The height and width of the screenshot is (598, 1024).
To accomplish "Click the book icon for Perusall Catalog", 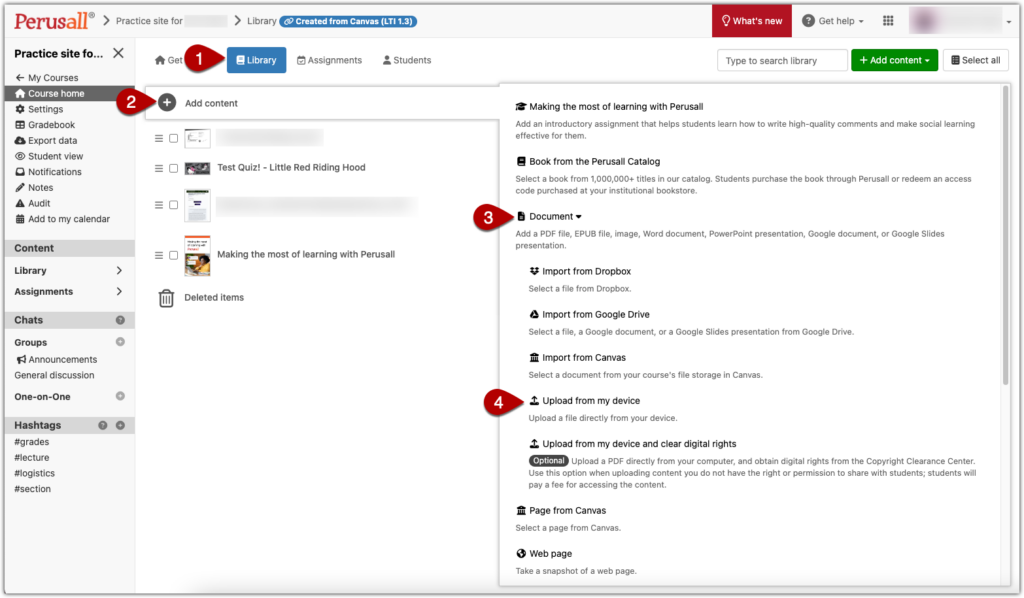I will point(521,161).
